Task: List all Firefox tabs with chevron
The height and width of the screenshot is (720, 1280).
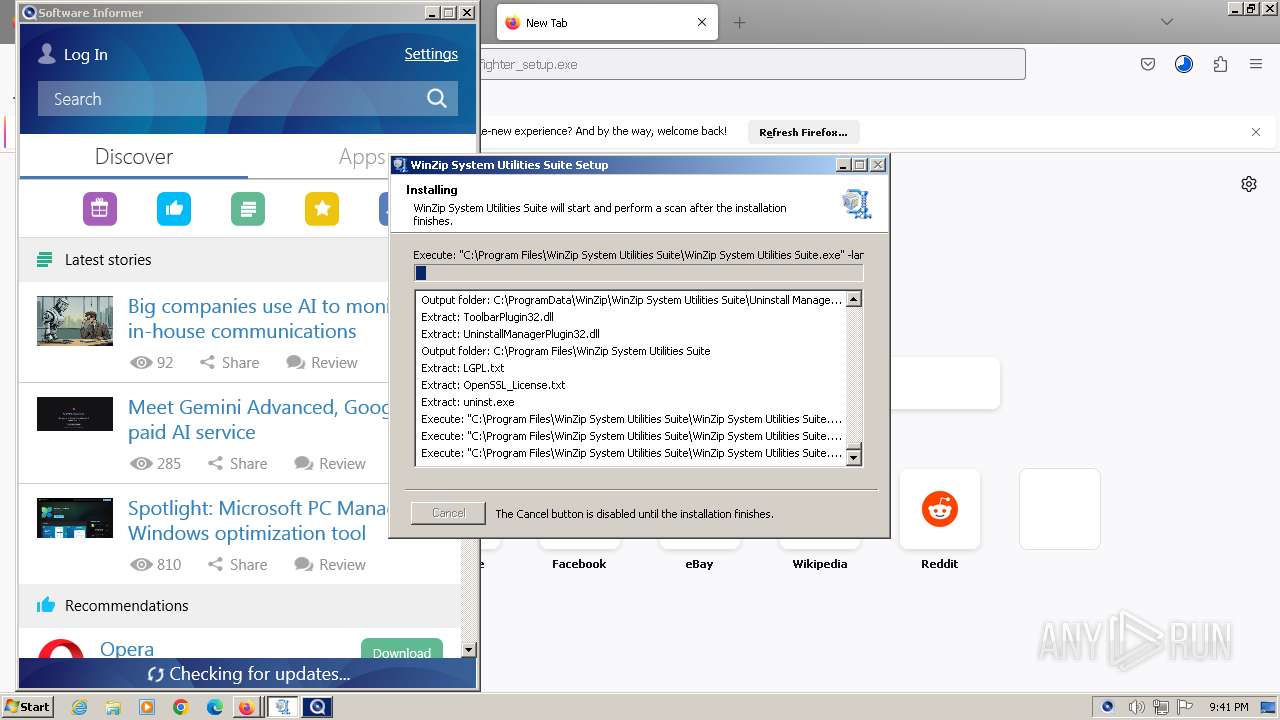Action: 1167,22
